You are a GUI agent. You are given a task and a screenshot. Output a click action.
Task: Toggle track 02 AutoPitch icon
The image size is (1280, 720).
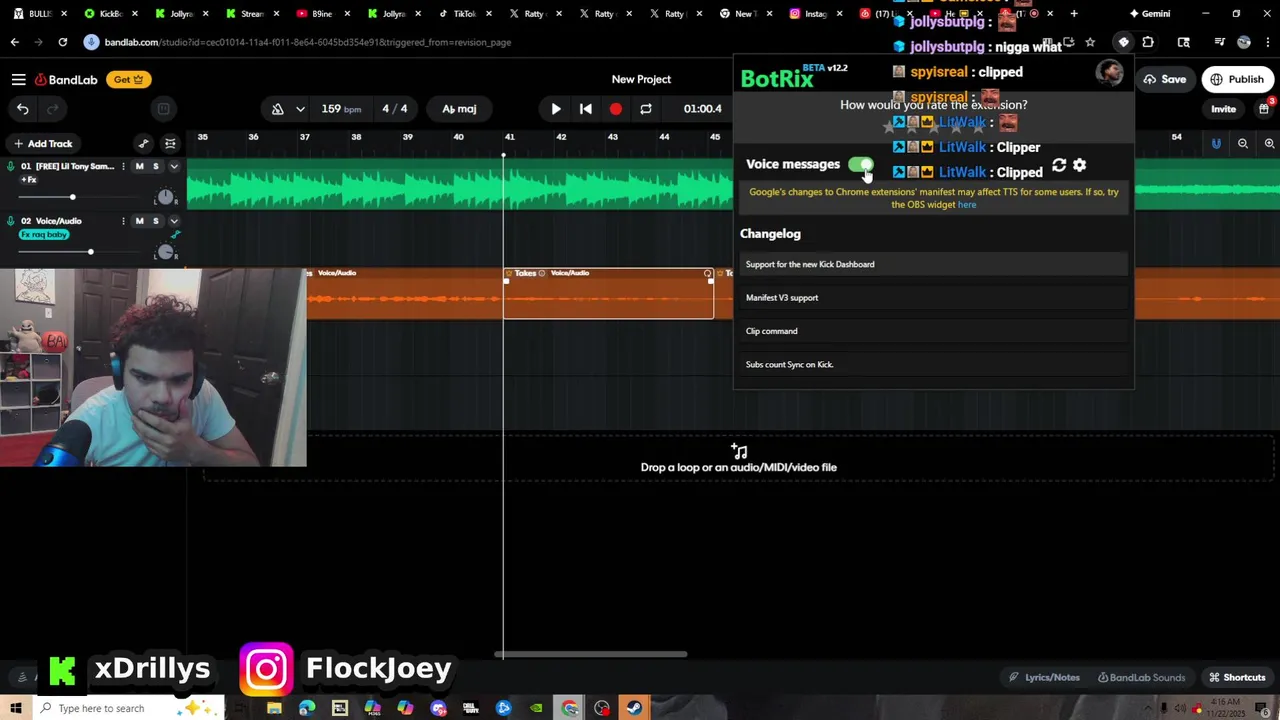tap(175, 235)
